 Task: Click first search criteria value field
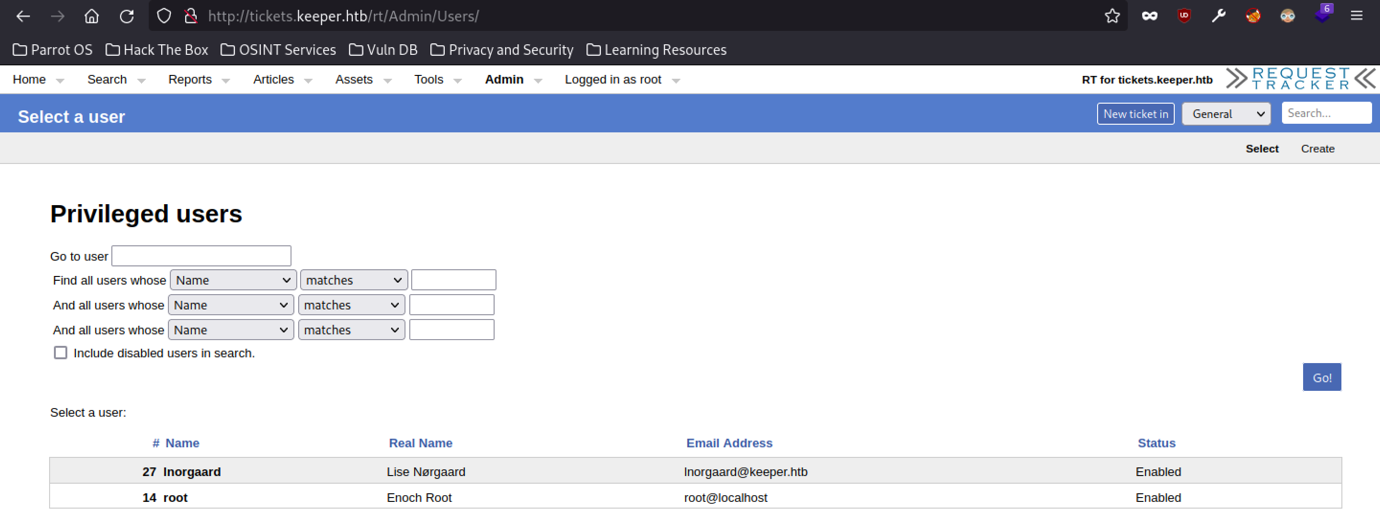(453, 280)
